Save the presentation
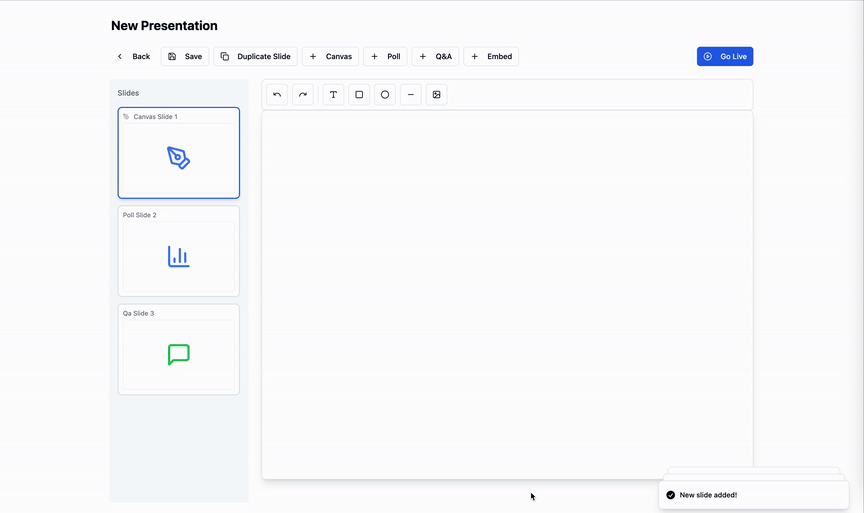This screenshot has height=513, width=864. tap(185, 56)
